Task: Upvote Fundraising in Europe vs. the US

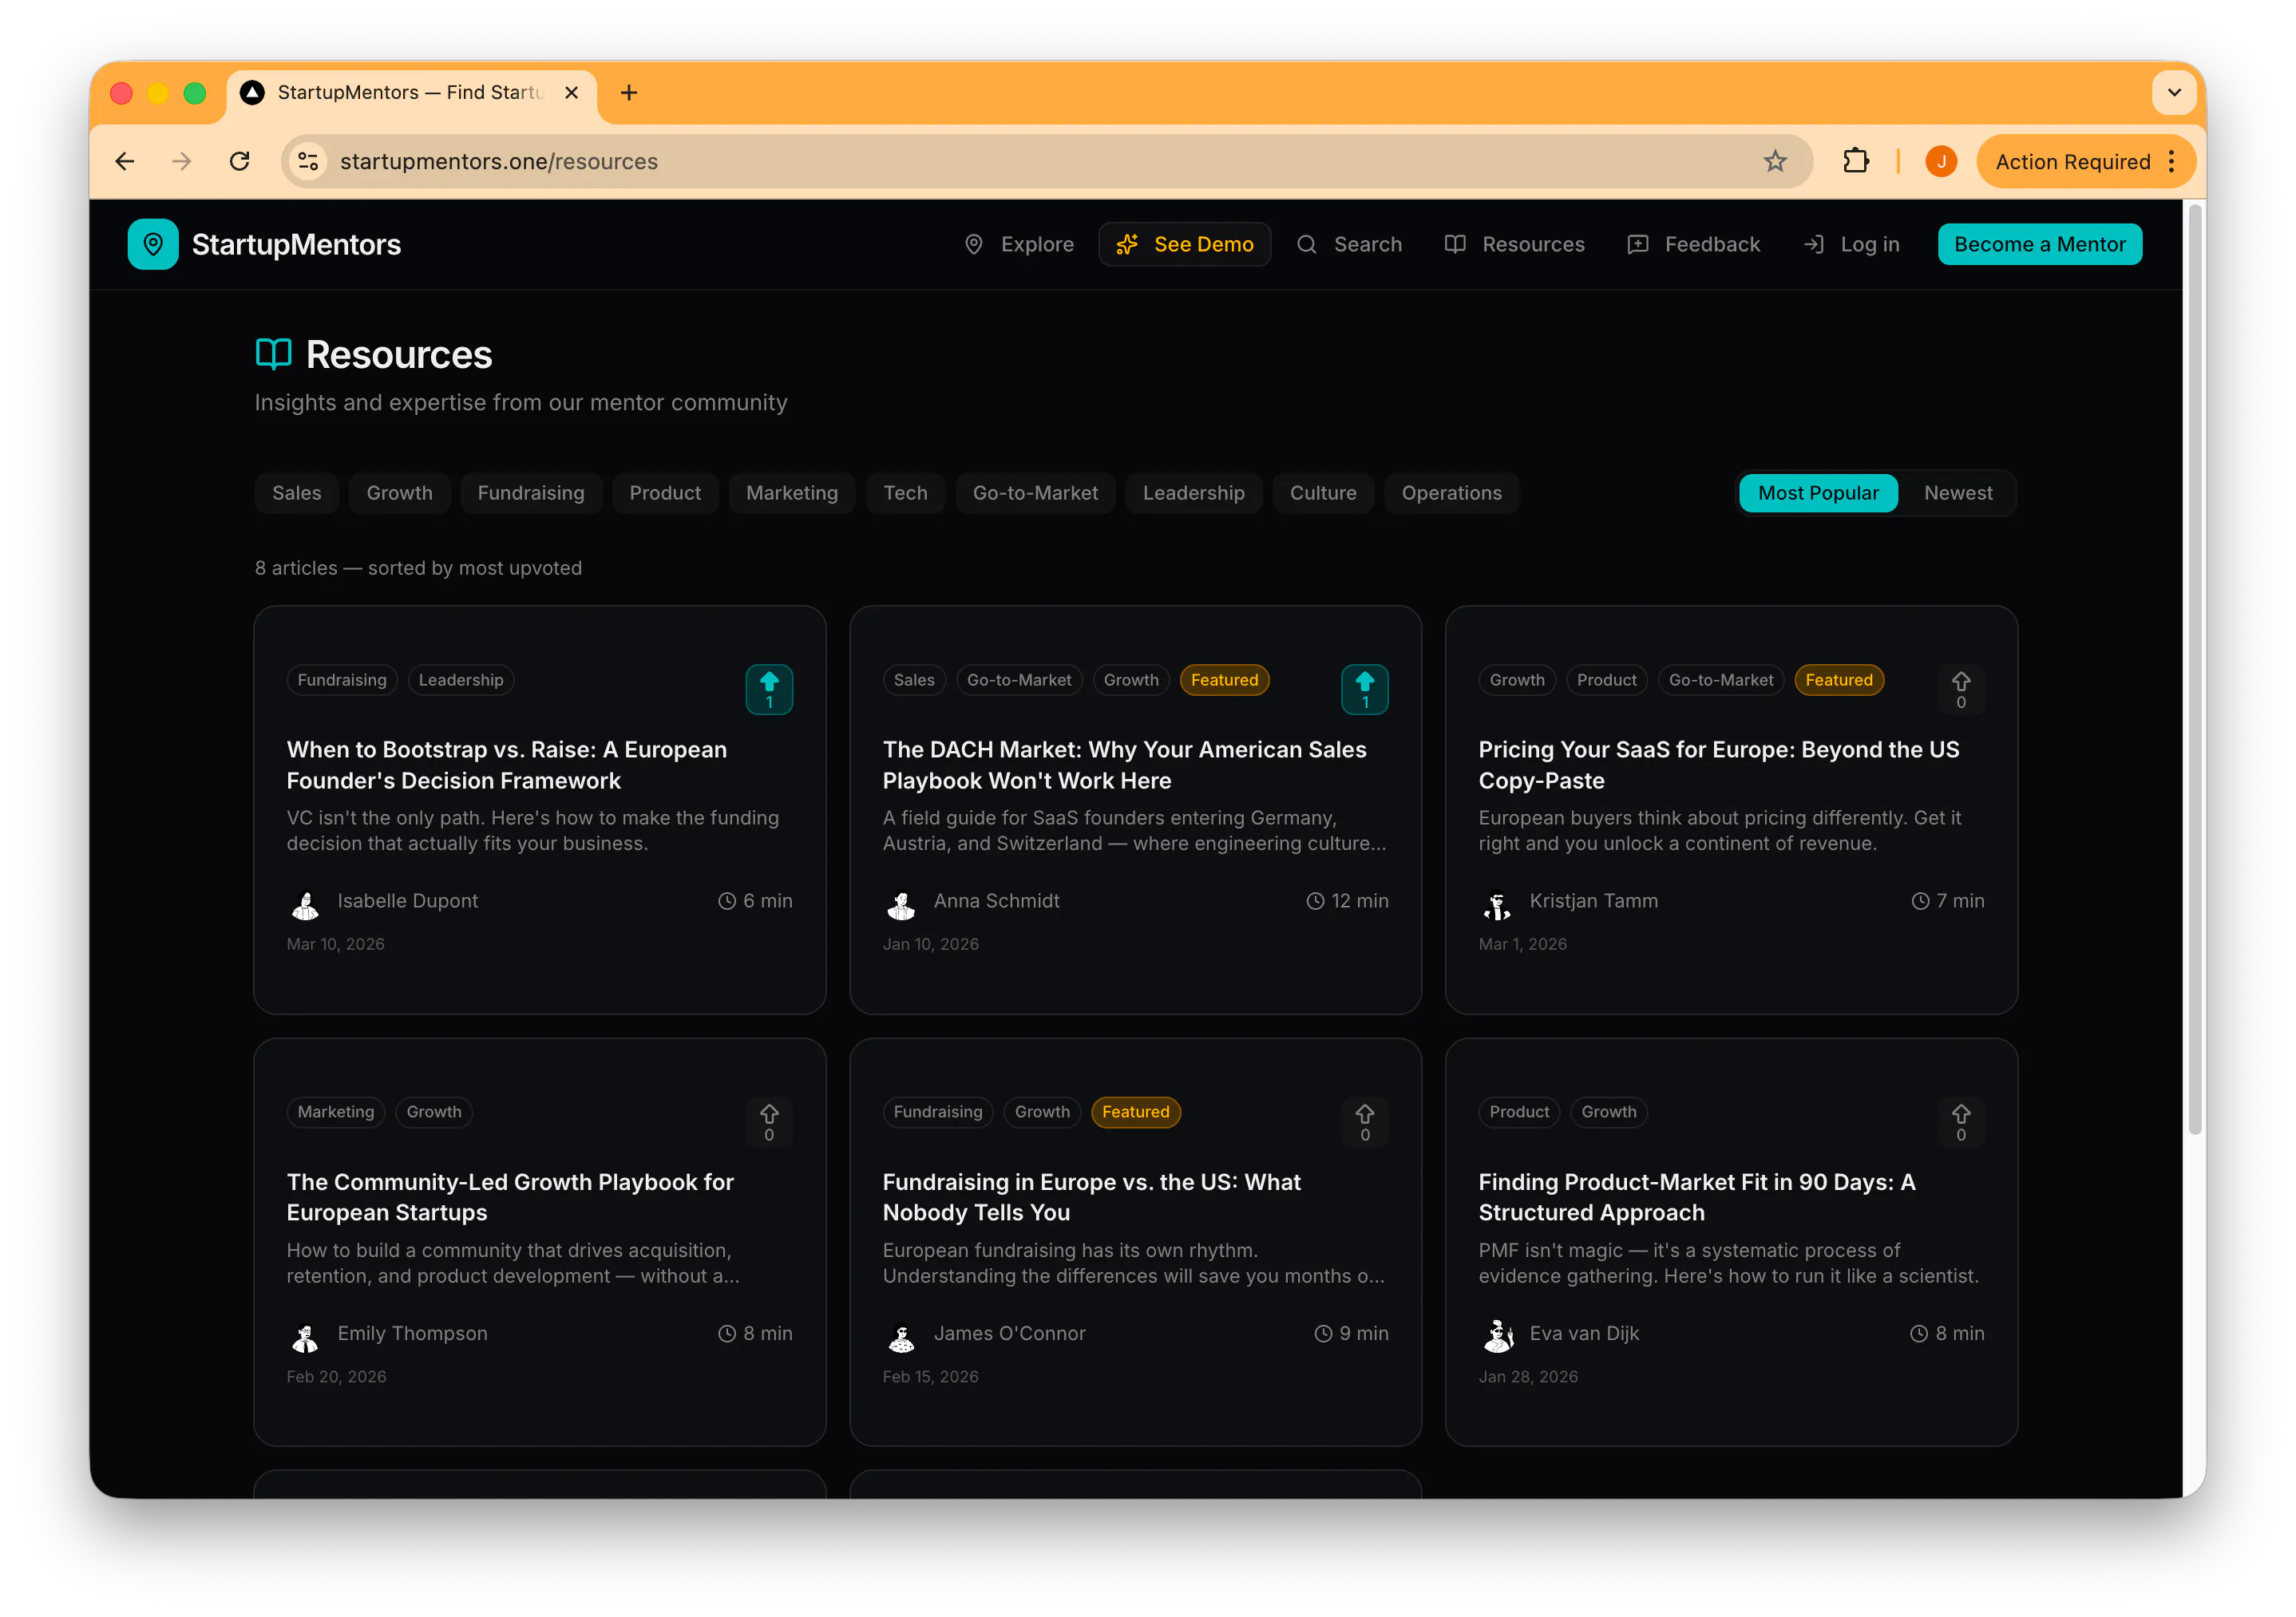Action: 1365,1122
